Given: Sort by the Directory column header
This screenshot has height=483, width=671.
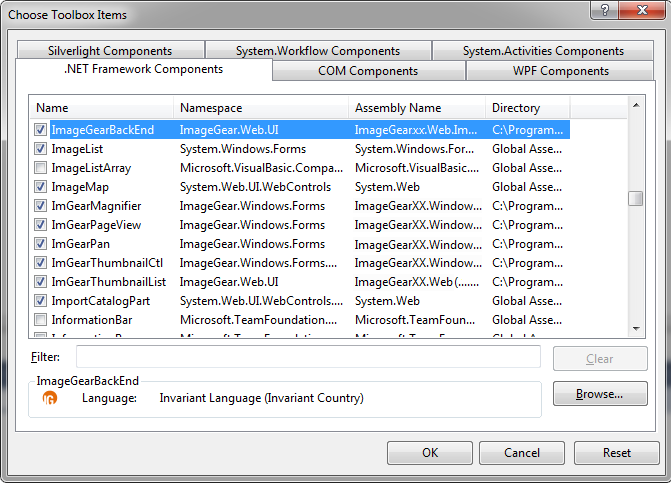Looking at the screenshot, I should (x=528, y=107).
